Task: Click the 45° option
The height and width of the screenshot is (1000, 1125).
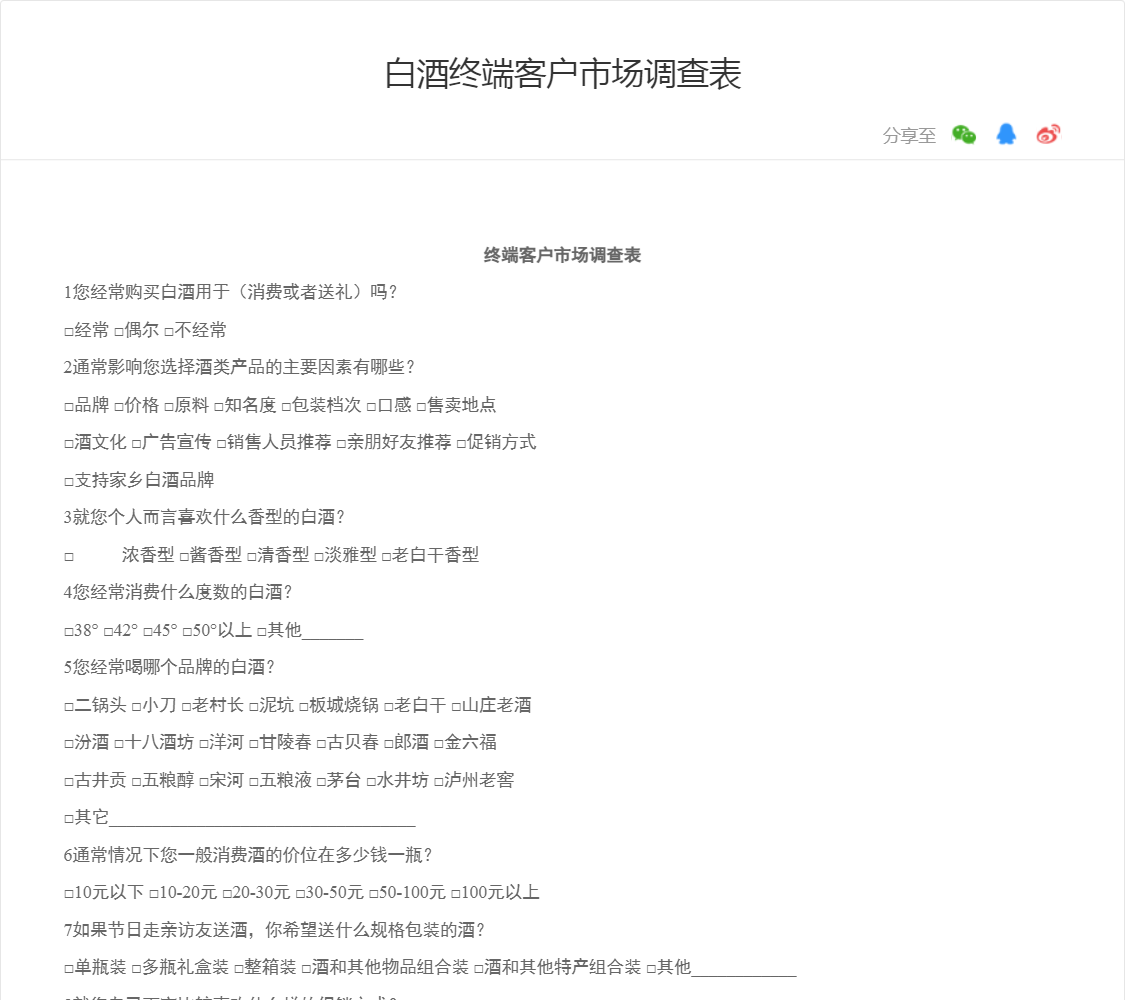Action: pyautogui.click(x=160, y=630)
